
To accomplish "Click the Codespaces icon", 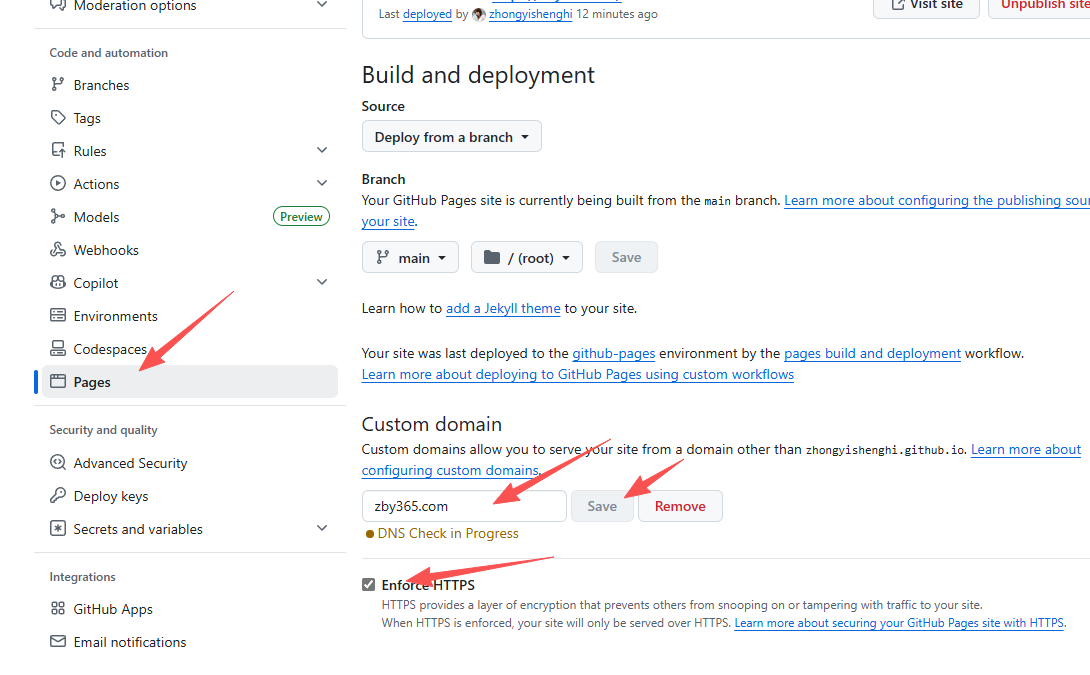I will [58, 348].
